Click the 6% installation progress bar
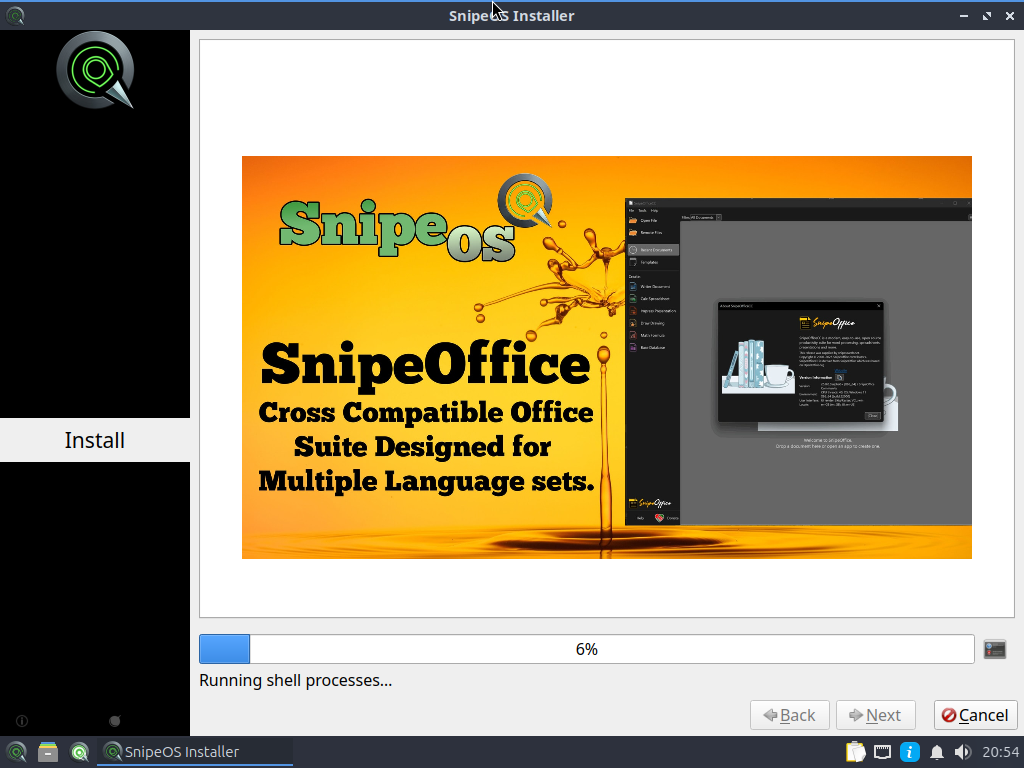The height and width of the screenshot is (768, 1024). coord(586,649)
